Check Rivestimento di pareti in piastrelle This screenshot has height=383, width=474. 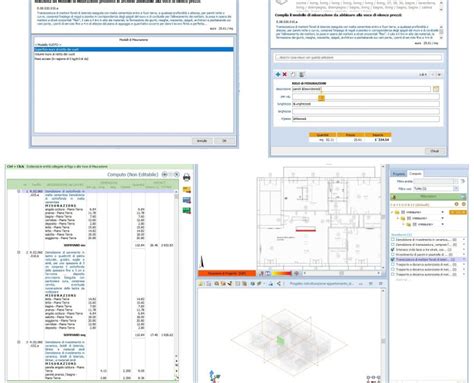(x=393, y=255)
